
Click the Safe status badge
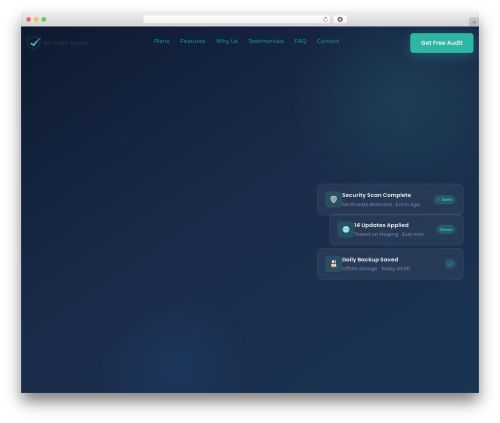point(444,199)
